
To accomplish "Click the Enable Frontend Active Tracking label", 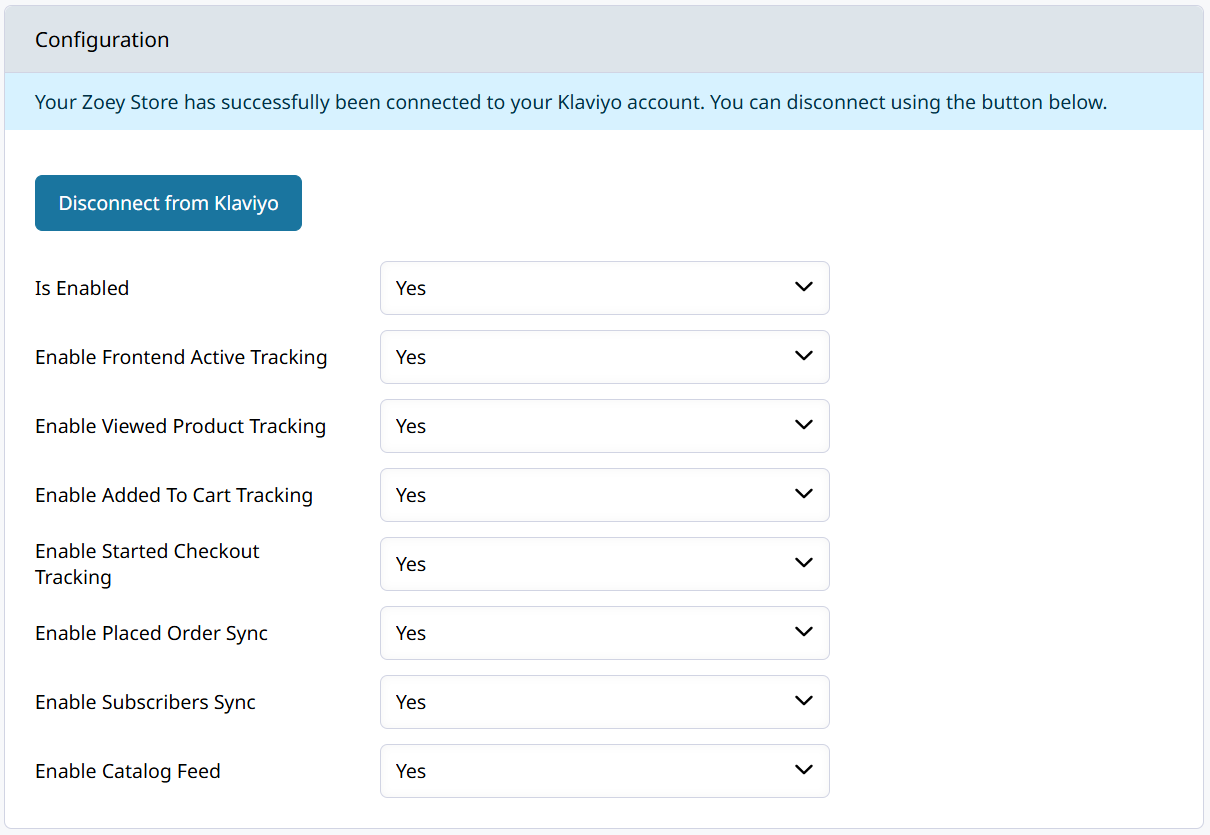I will pyautogui.click(x=181, y=357).
